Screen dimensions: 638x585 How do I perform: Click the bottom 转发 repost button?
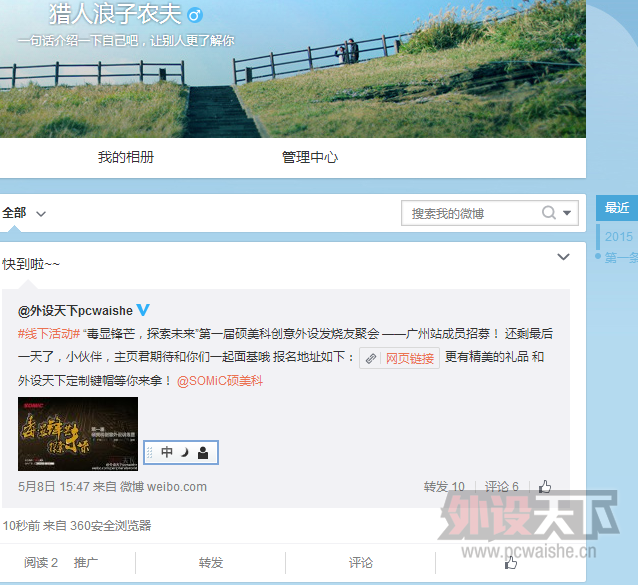coord(211,563)
